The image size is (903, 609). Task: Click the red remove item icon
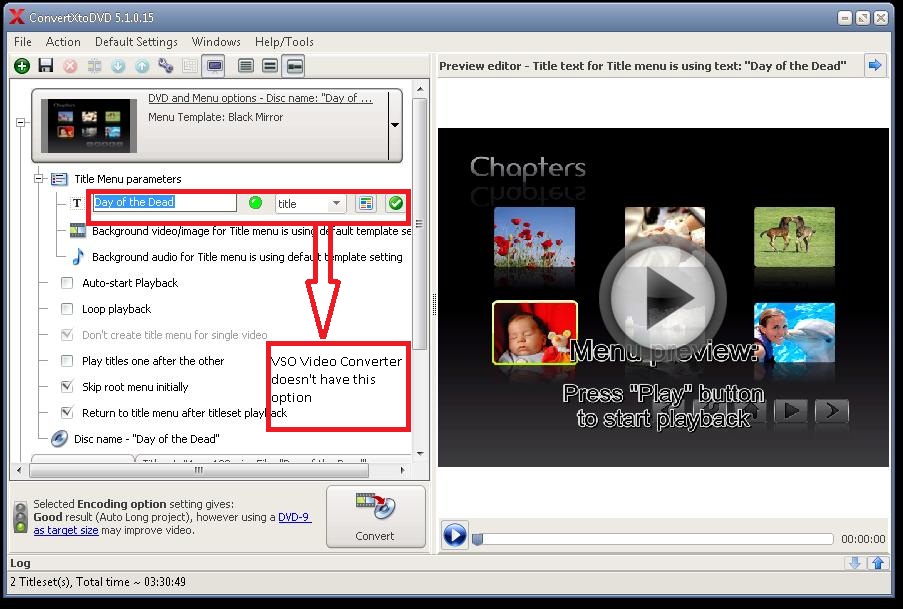[70, 66]
